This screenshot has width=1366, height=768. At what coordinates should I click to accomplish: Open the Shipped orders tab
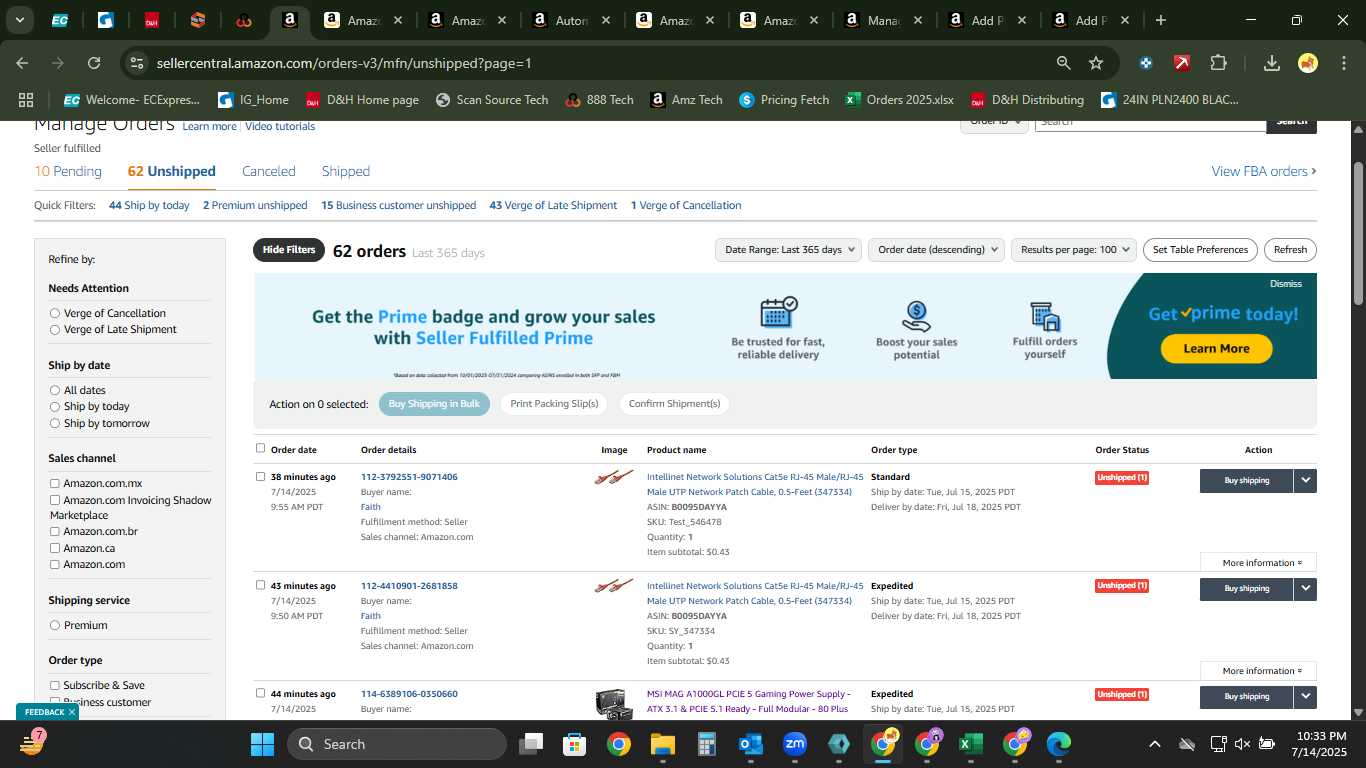pyautogui.click(x=346, y=171)
